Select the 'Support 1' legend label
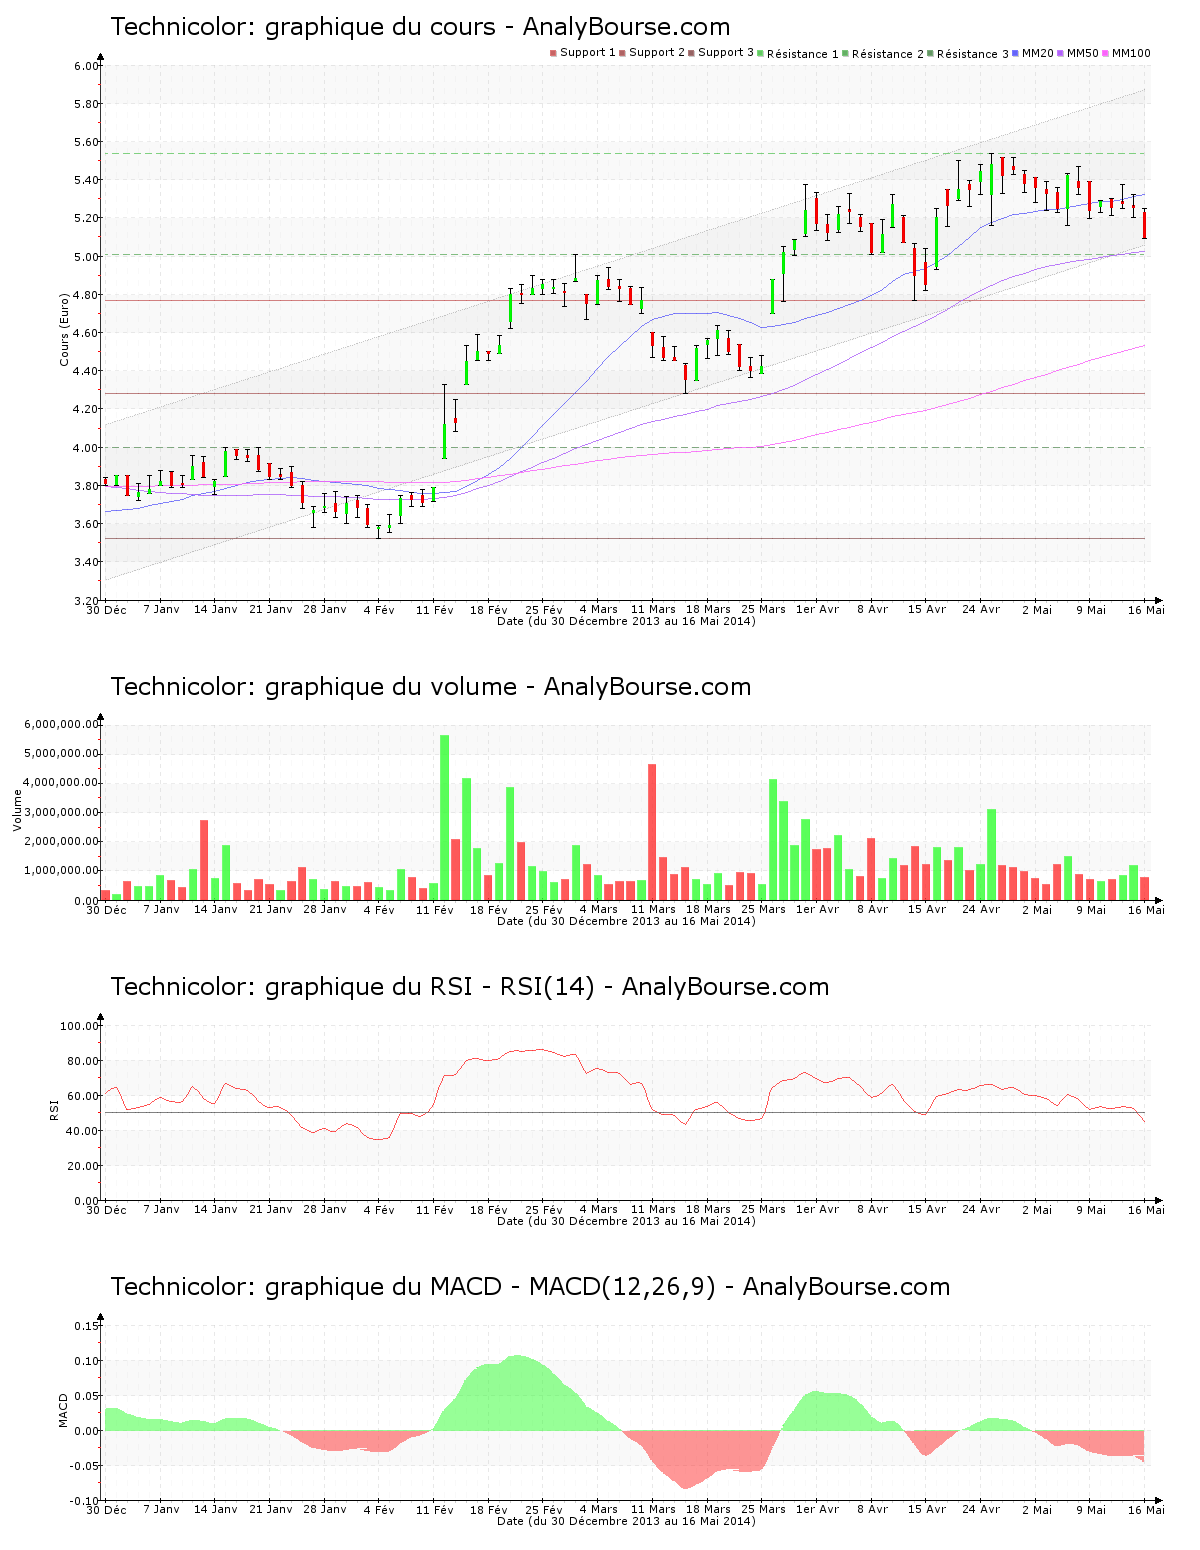 pos(587,53)
